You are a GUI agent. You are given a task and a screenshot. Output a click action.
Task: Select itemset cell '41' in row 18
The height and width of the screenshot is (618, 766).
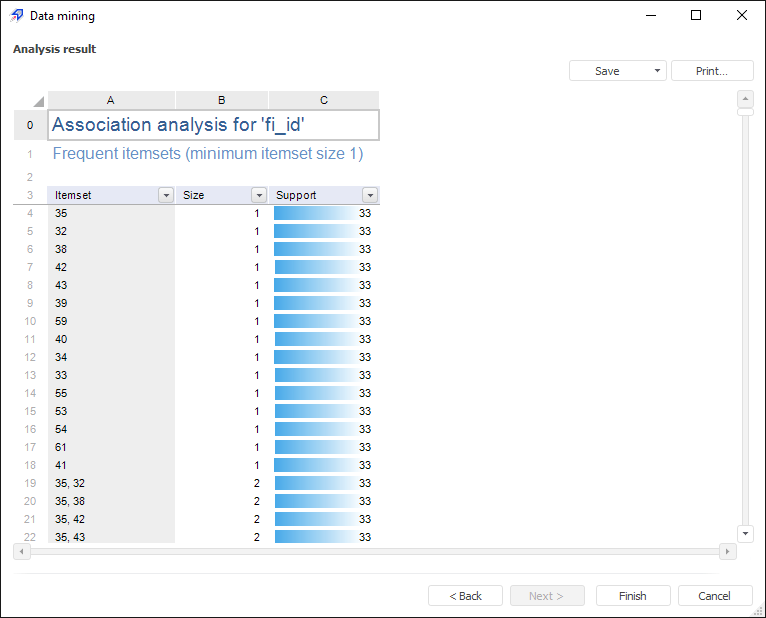click(x=111, y=466)
